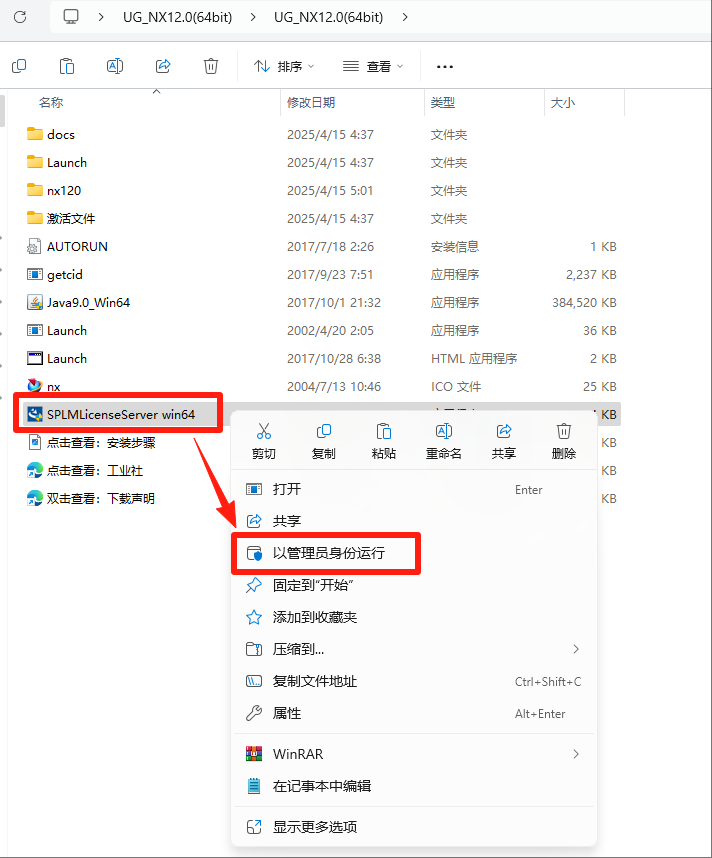Expand the WinRAR submenu

tap(414, 754)
